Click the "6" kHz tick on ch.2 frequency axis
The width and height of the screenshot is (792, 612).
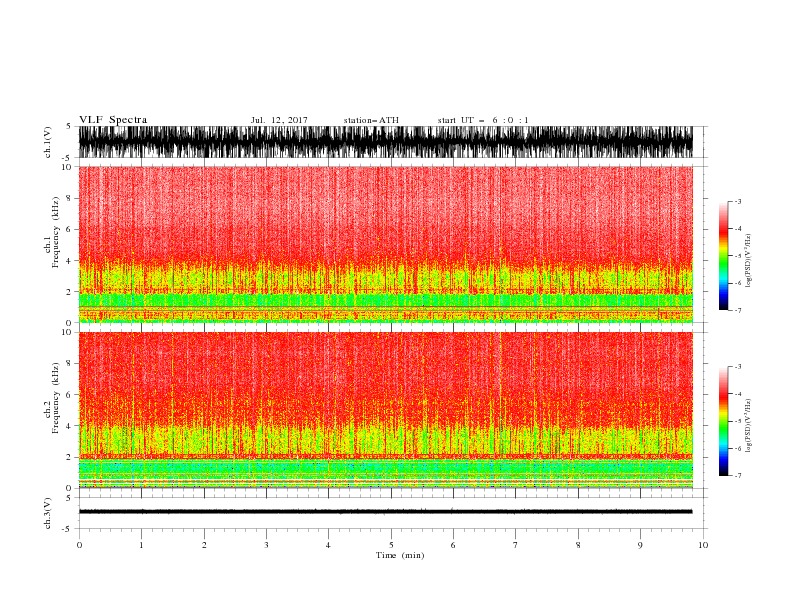click(x=70, y=395)
